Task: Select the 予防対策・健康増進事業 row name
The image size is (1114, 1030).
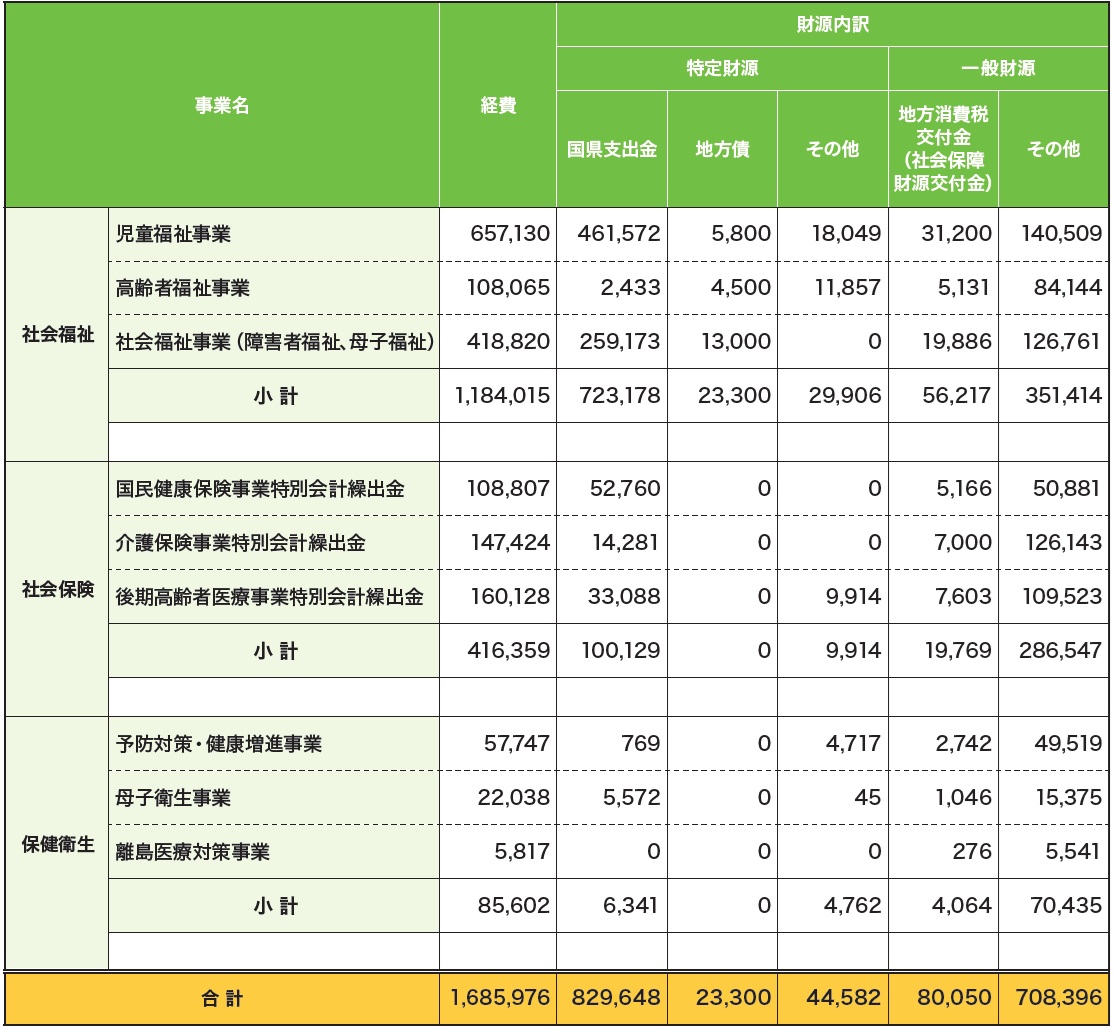Action: [219, 744]
